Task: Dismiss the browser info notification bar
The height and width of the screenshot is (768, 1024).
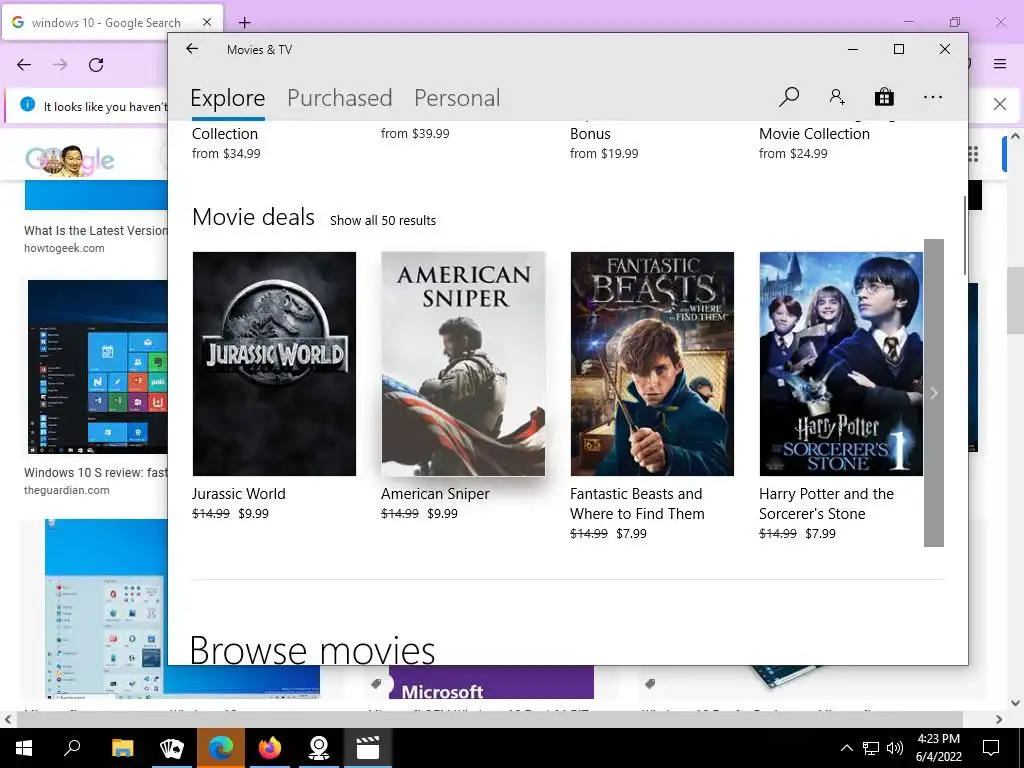Action: tap(1000, 104)
